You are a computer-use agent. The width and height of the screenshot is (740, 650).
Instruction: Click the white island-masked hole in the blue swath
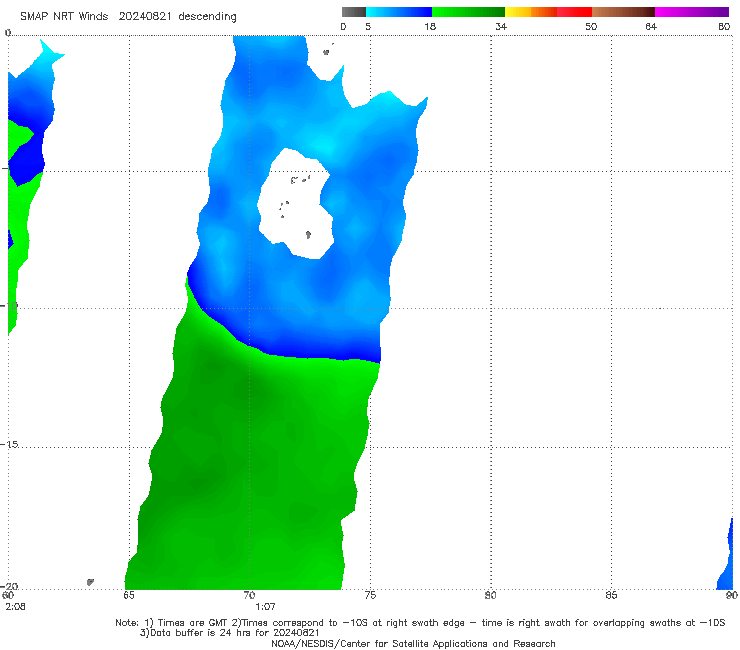(x=296, y=204)
